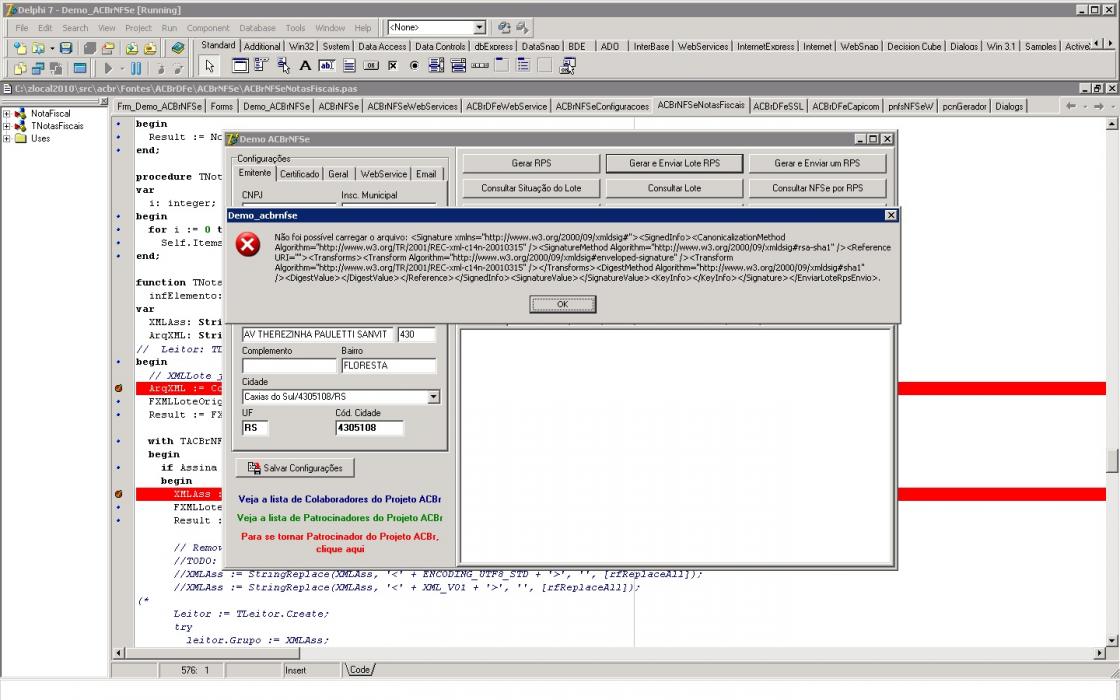
Task: Select the Edit component icon
Action: [x=326, y=66]
